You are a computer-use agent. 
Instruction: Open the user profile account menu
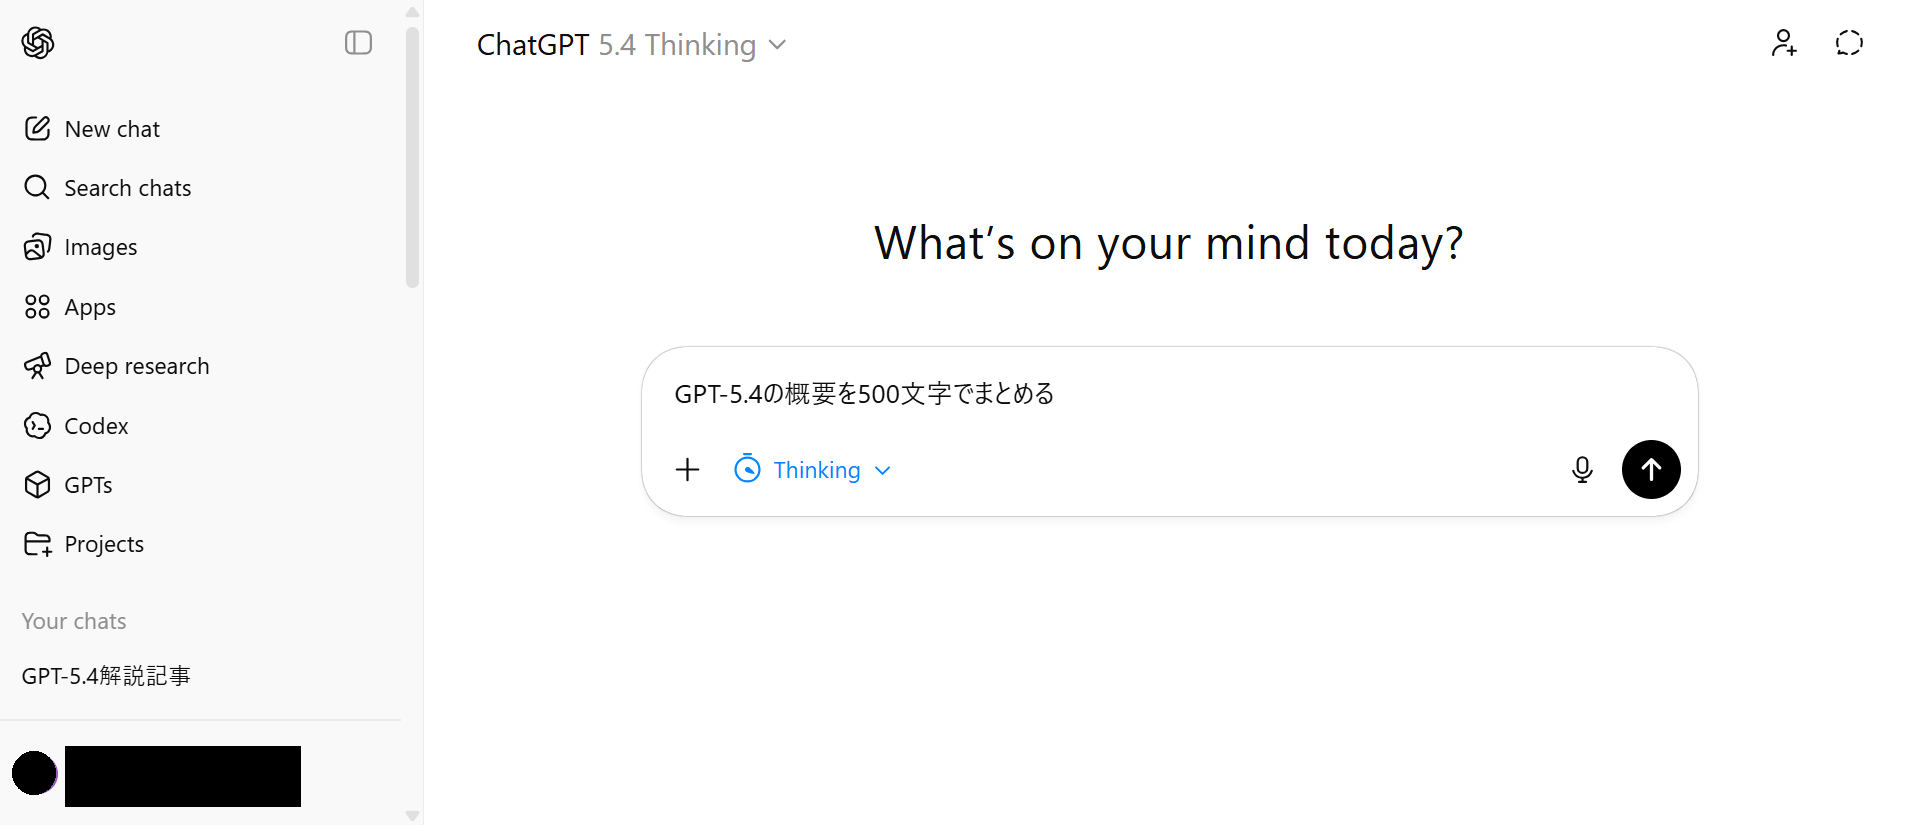pos(157,774)
